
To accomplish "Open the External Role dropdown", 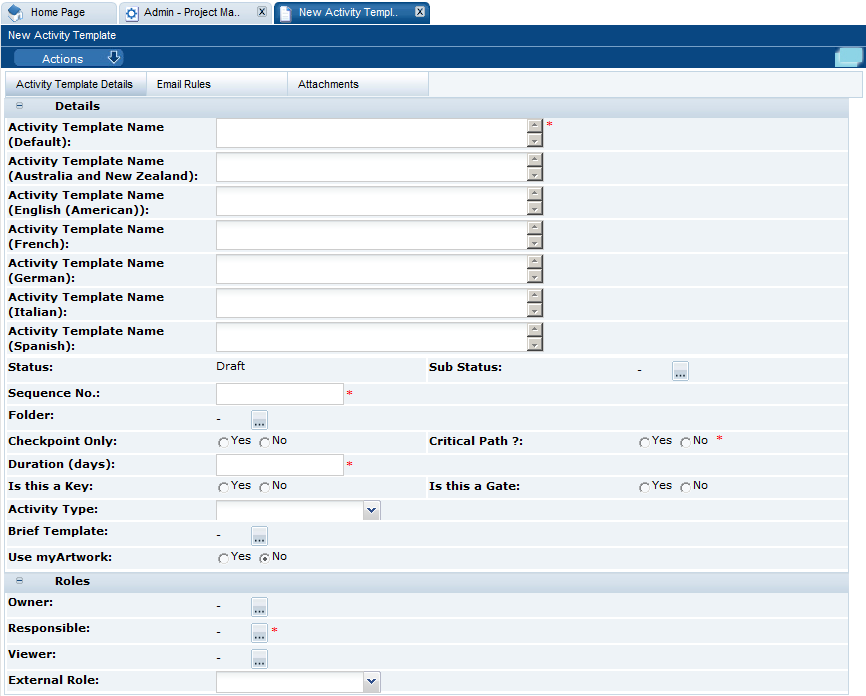I will 371,681.
